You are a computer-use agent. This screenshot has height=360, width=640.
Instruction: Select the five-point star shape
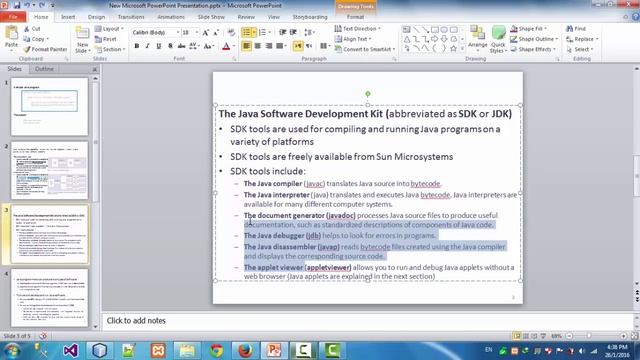tap(453, 49)
